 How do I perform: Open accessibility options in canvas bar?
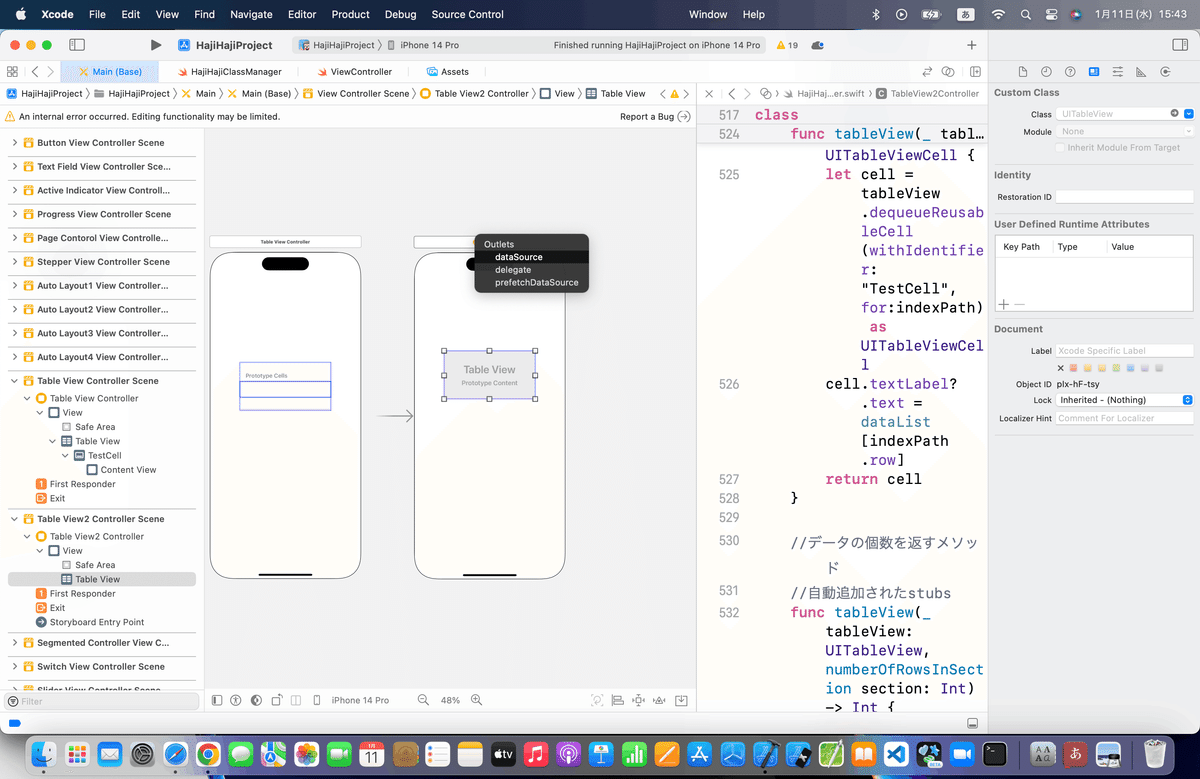236,701
